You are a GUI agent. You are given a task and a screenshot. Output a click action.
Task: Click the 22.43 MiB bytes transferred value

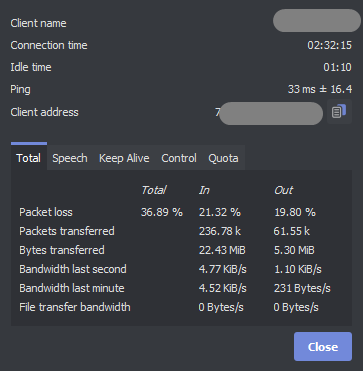pyautogui.click(x=222, y=250)
